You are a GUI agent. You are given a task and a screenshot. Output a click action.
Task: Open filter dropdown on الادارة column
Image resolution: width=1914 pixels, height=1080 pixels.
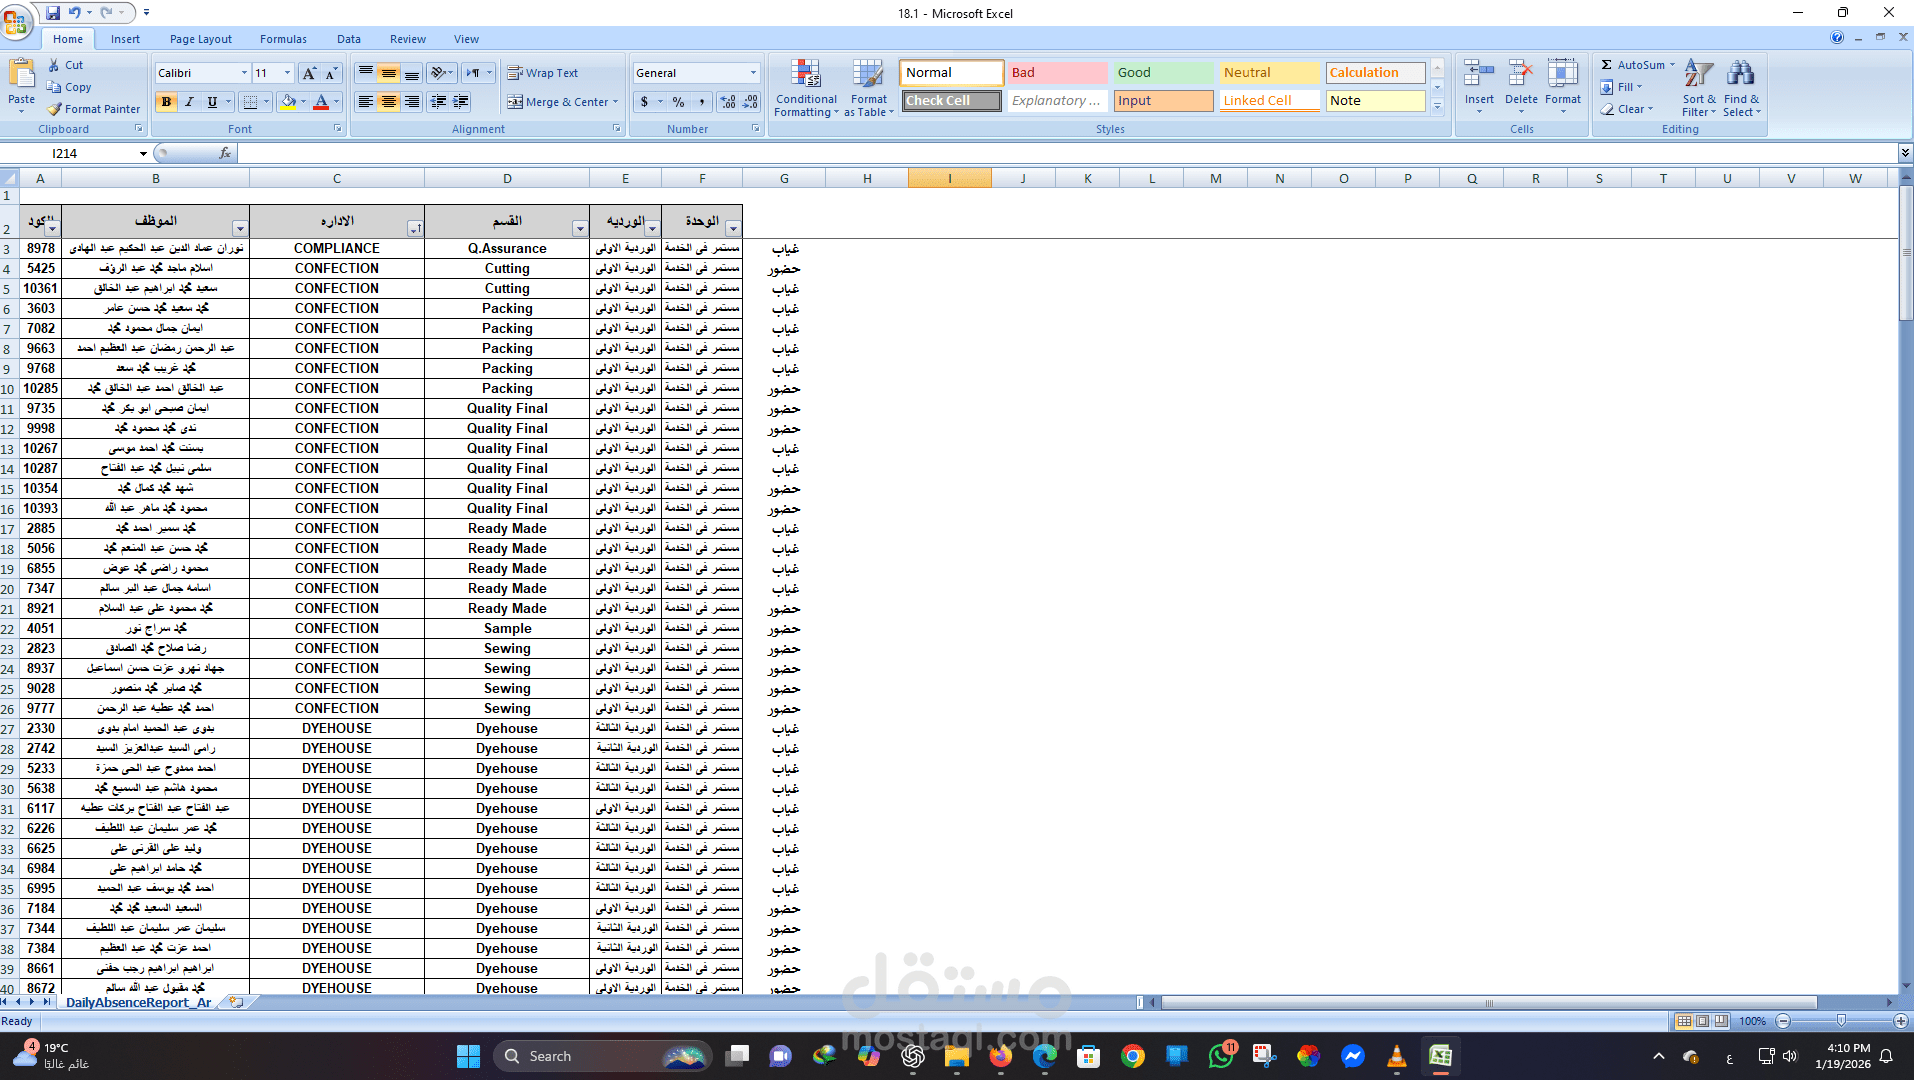415,229
